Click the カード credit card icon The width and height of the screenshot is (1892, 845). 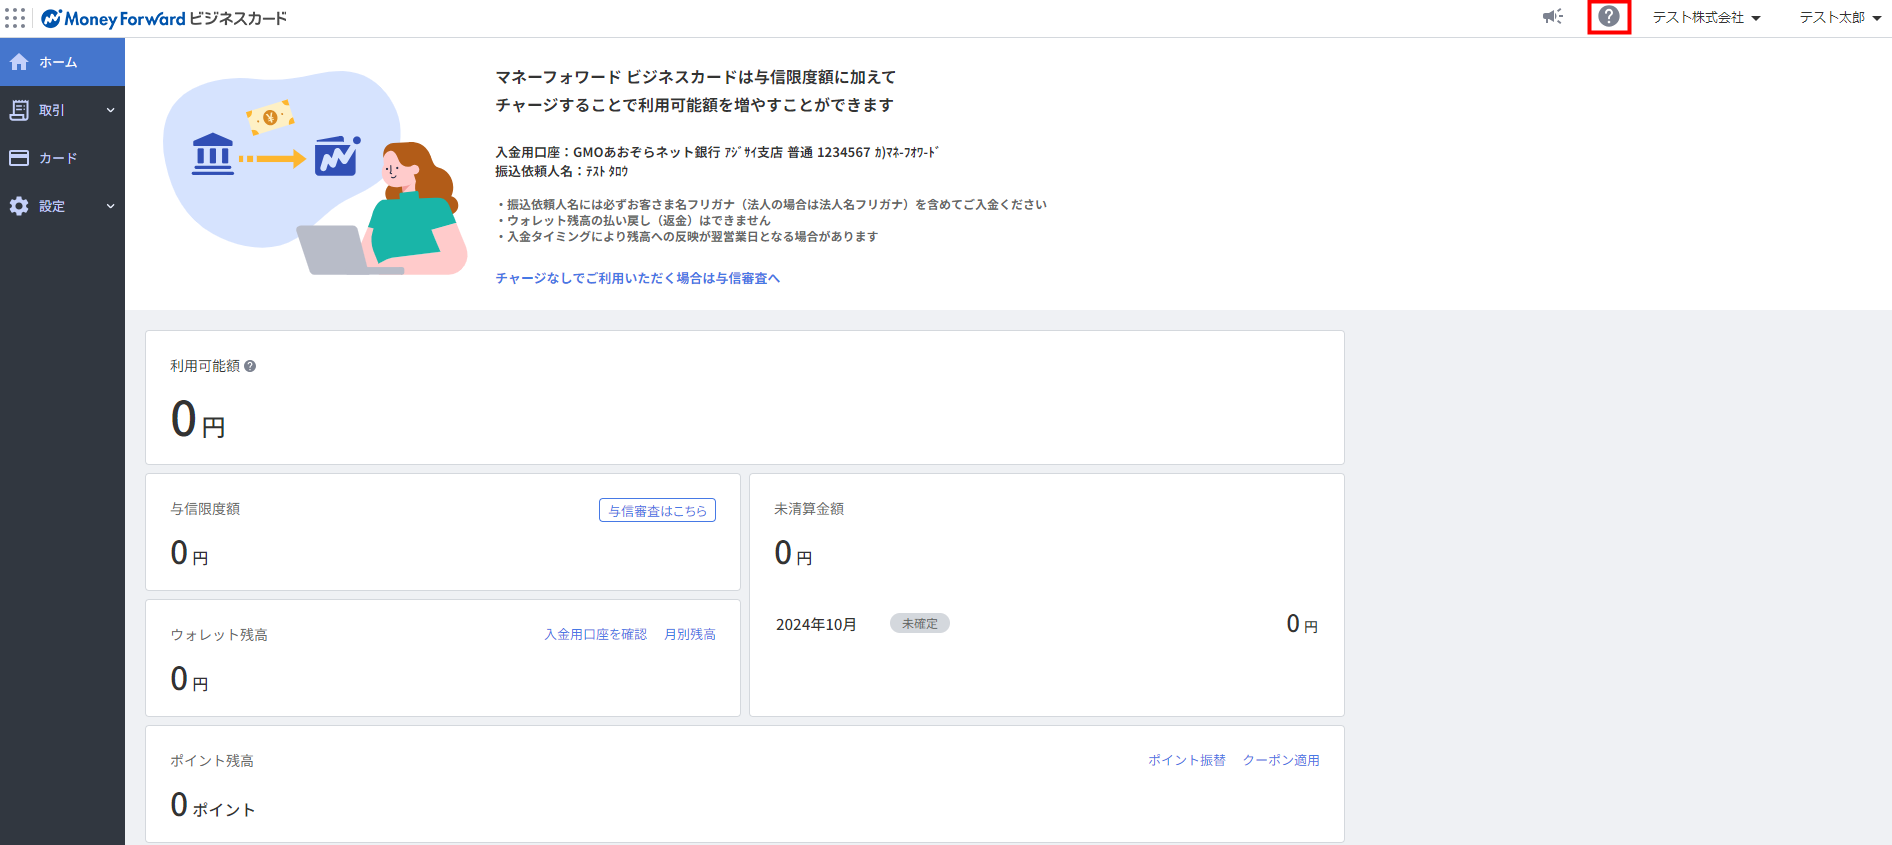[x=19, y=158]
